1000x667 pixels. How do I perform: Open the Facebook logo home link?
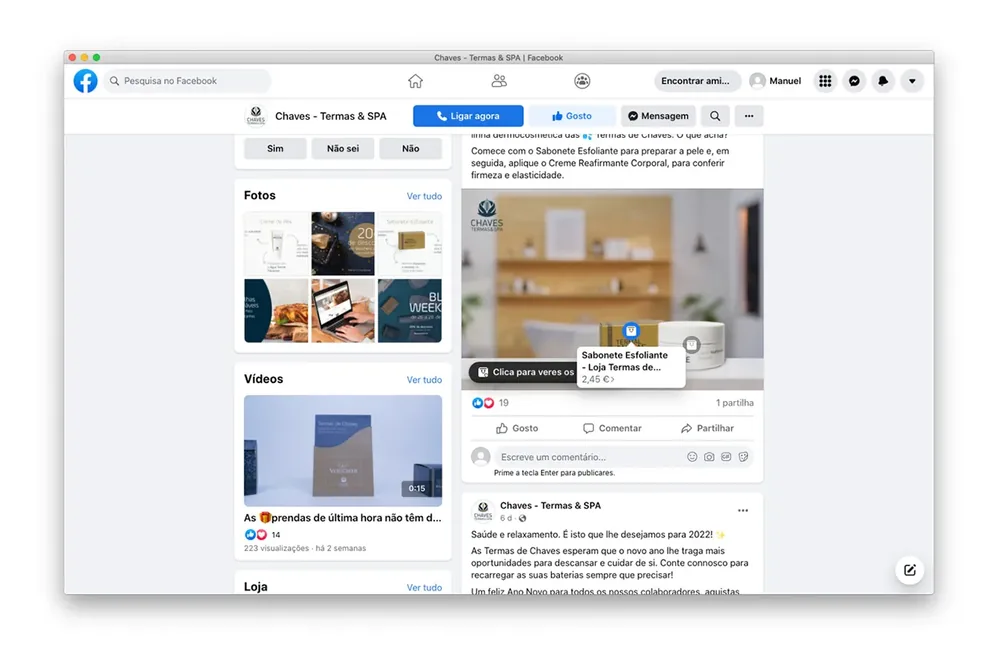tap(85, 81)
